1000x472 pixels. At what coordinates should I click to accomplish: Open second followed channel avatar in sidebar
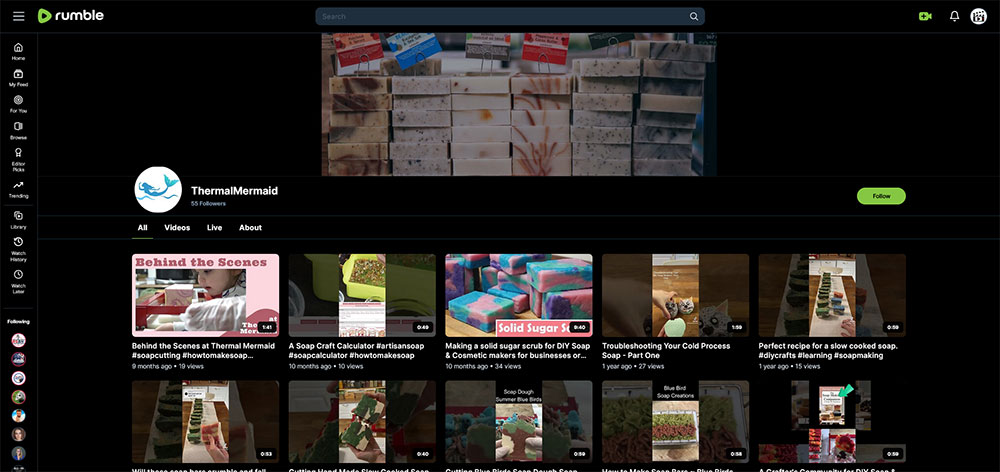point(18,359)
